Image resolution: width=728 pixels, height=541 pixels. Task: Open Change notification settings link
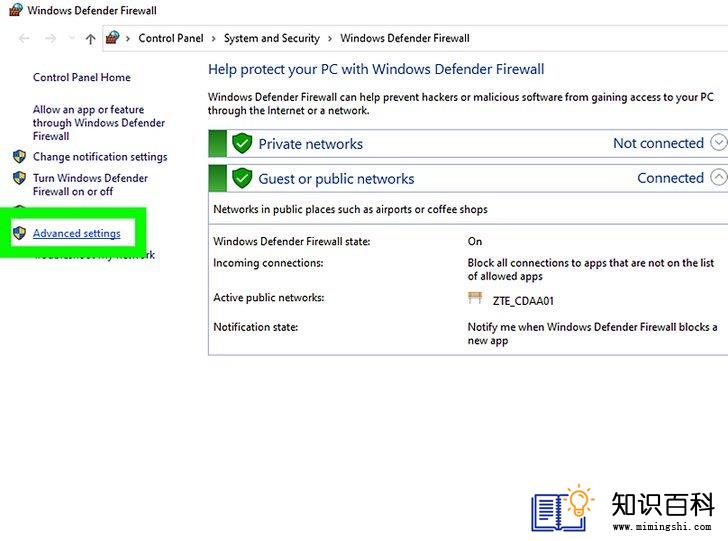pos(100,156)
